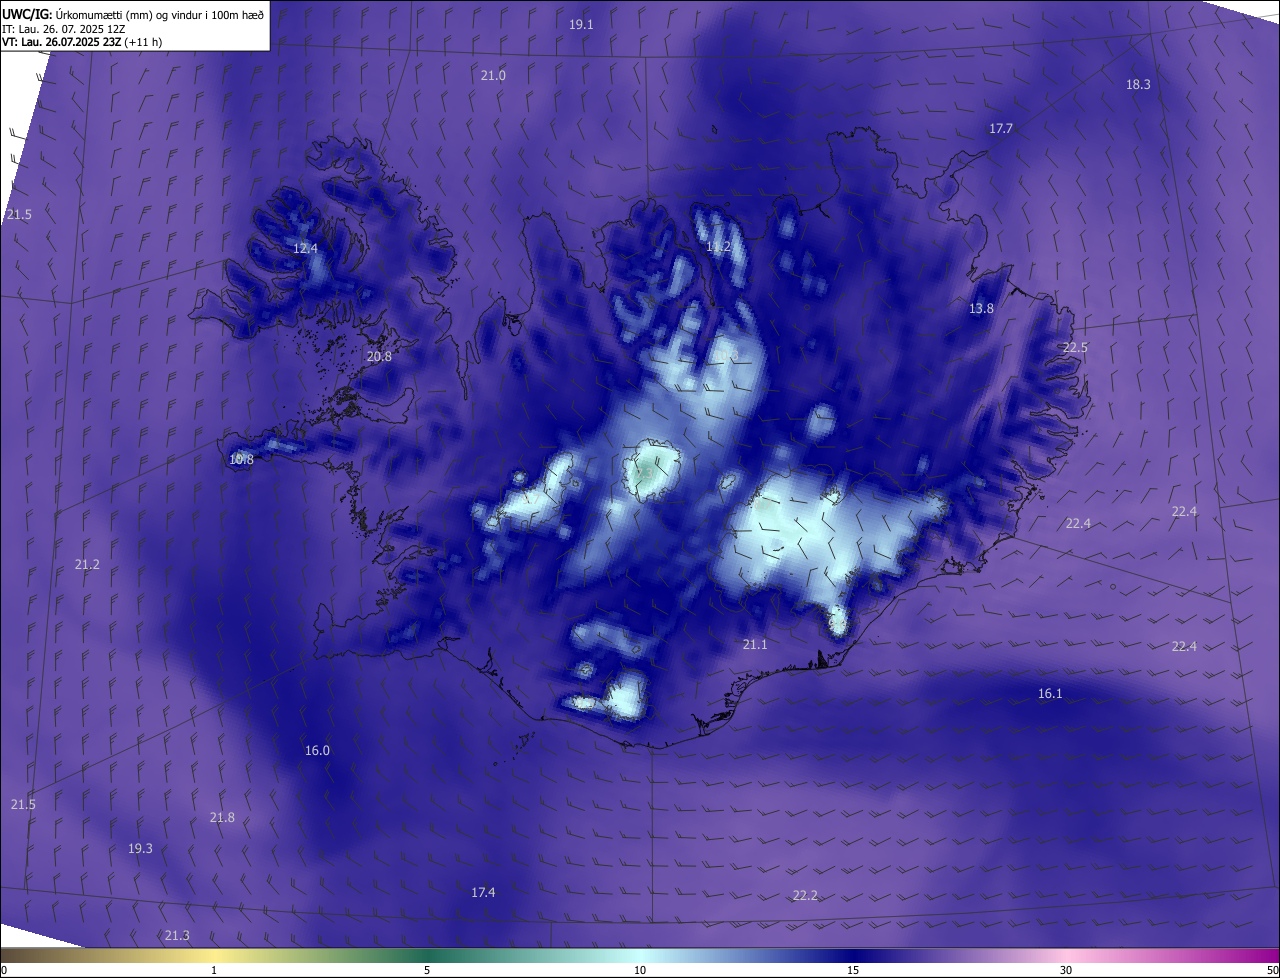Pick the 11.2 value on the map
Viewport: 1280px width, 978px height.
(x=718, y=247)
